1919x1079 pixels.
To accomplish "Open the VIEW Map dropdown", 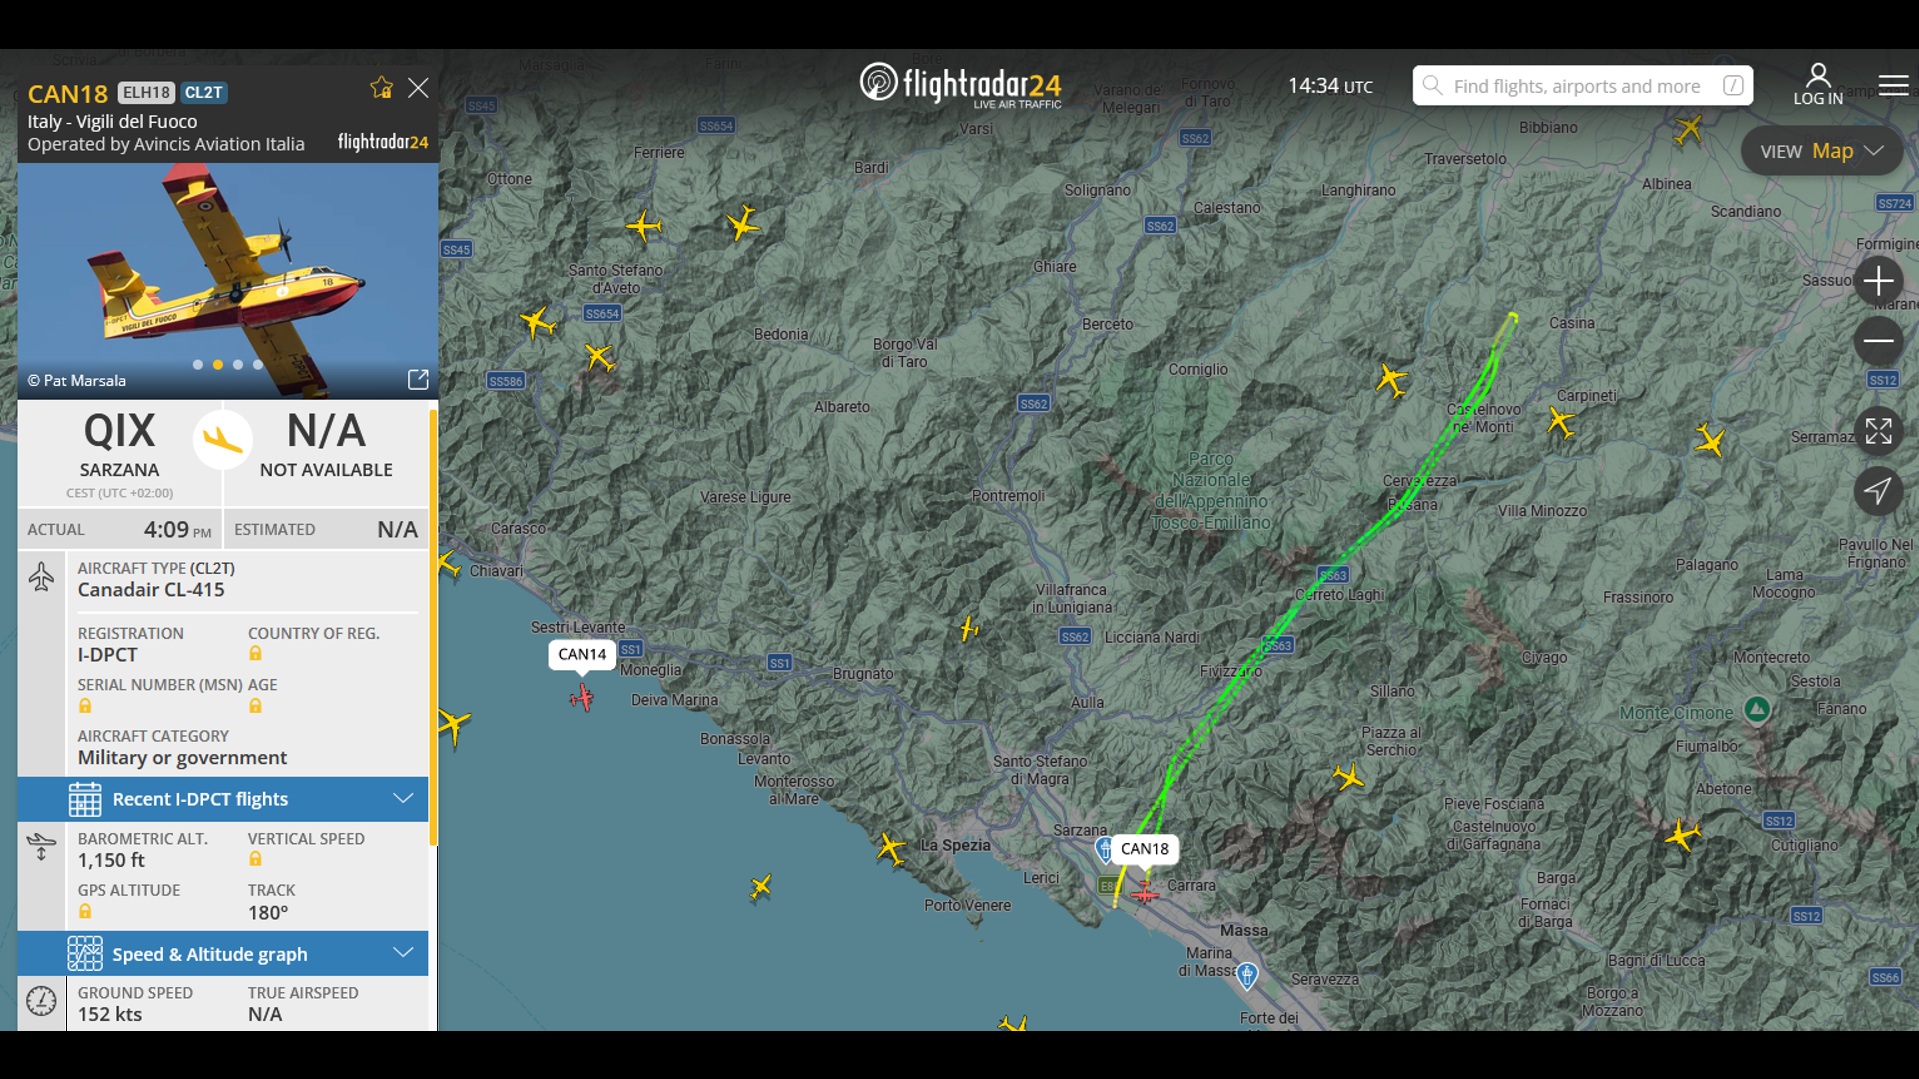I will click(1821, 151).
